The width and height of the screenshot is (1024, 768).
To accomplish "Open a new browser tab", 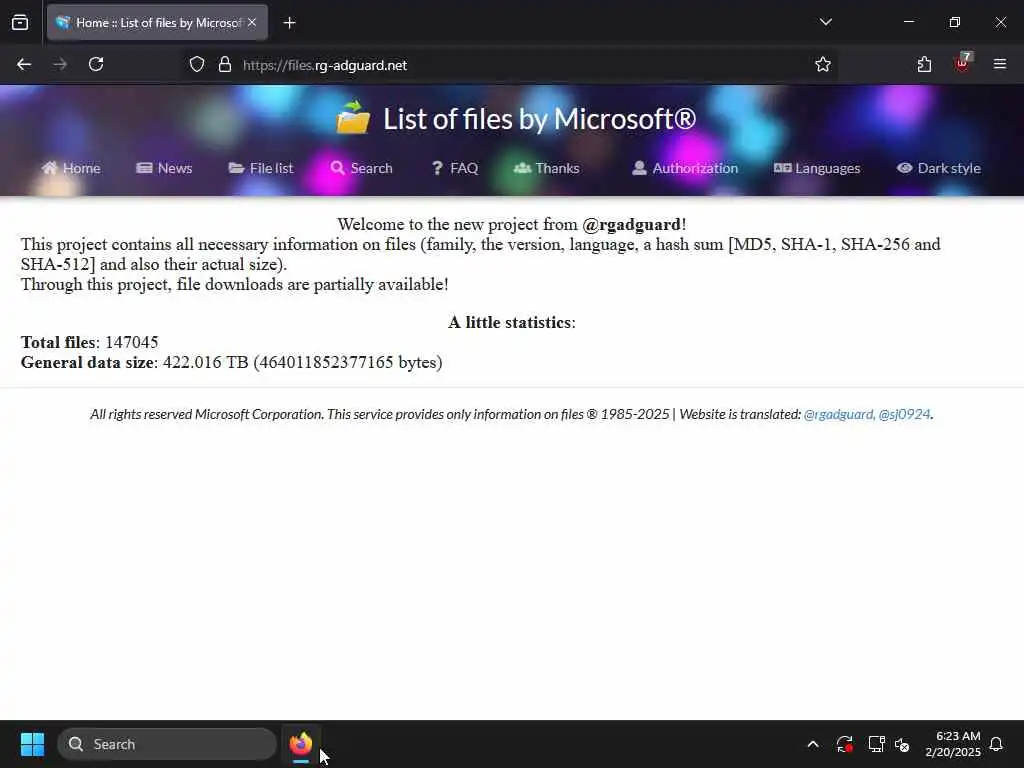I will click(x=289, y=23).
